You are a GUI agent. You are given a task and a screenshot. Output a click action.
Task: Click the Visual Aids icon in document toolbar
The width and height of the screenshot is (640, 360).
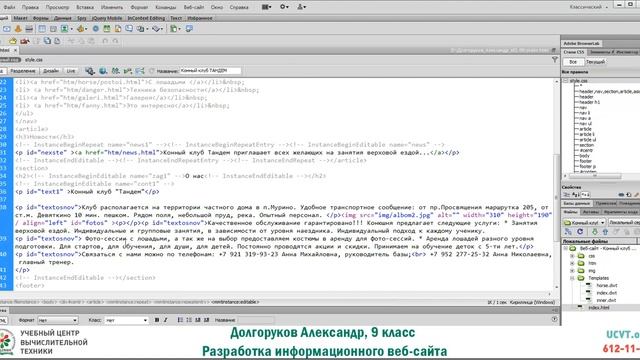(140, 71)
